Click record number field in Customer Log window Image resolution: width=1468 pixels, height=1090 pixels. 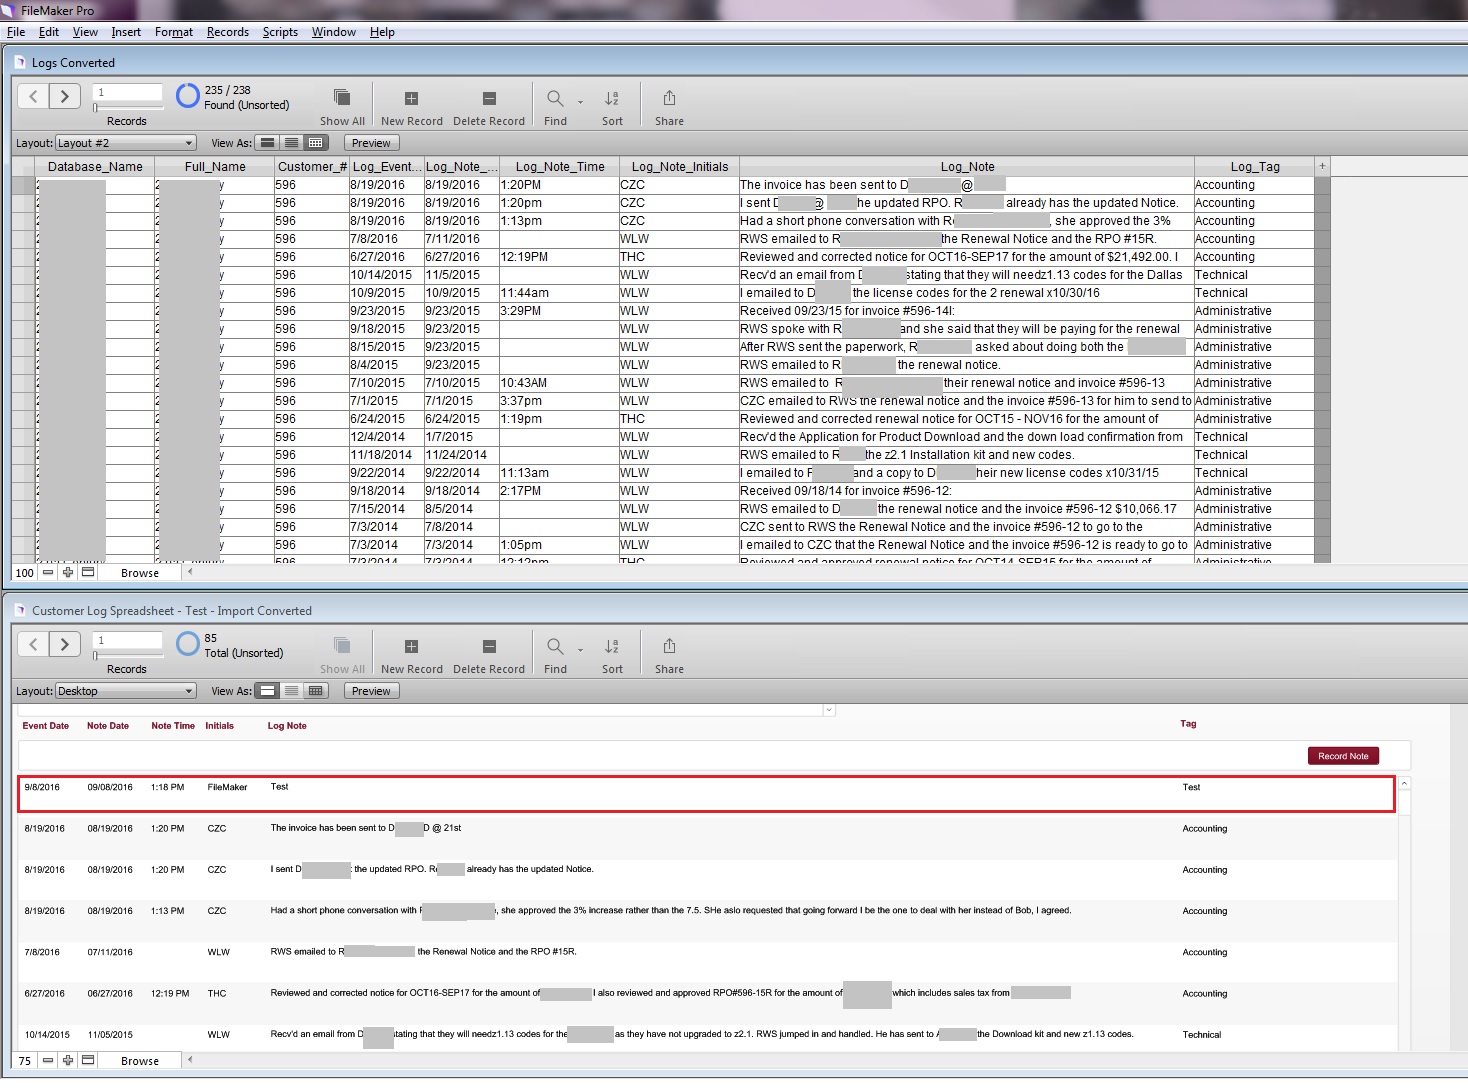[x=127, y=640]
